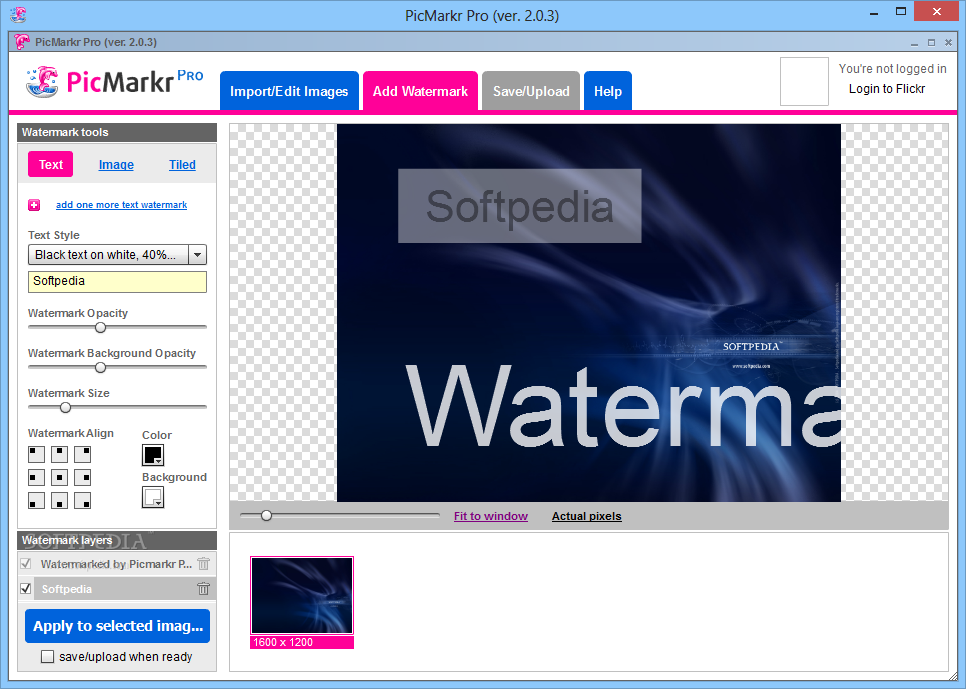The width and height of the screenshot is (966, 689).
Task: Click 'Fit to window' link
Action: tap(490, 516)
